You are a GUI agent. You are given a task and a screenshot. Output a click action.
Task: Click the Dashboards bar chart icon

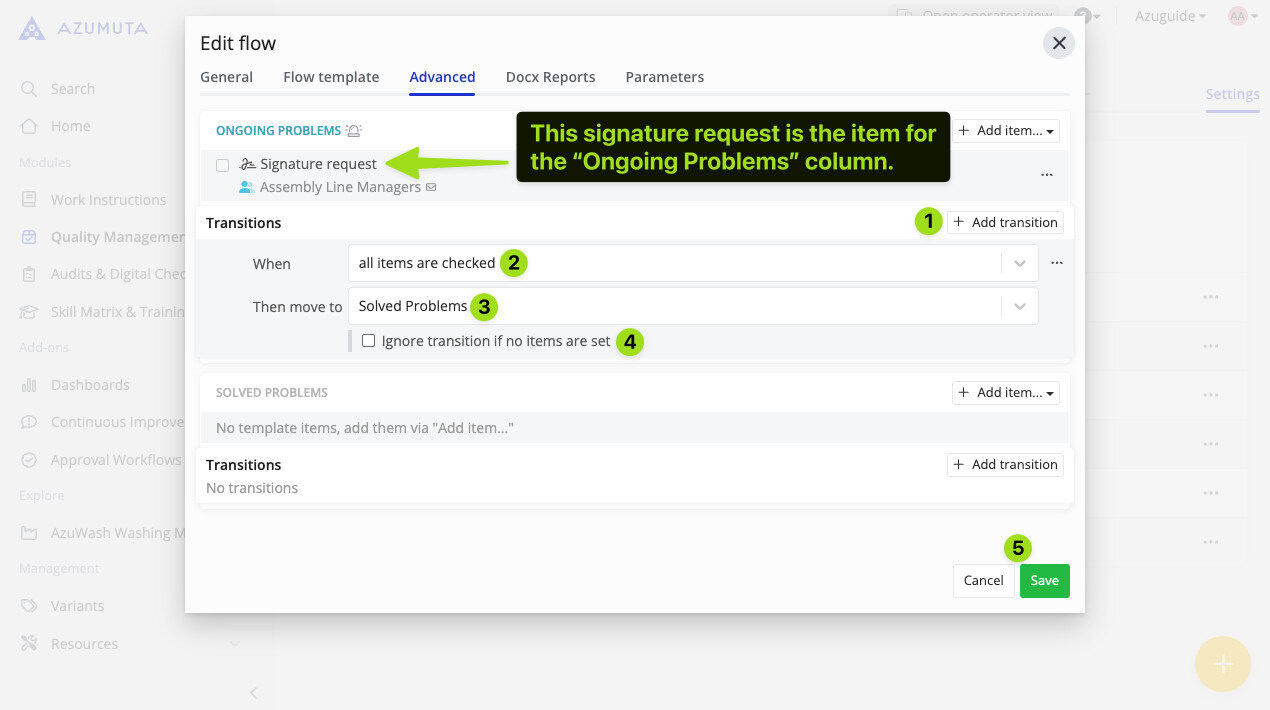point(29,384)
